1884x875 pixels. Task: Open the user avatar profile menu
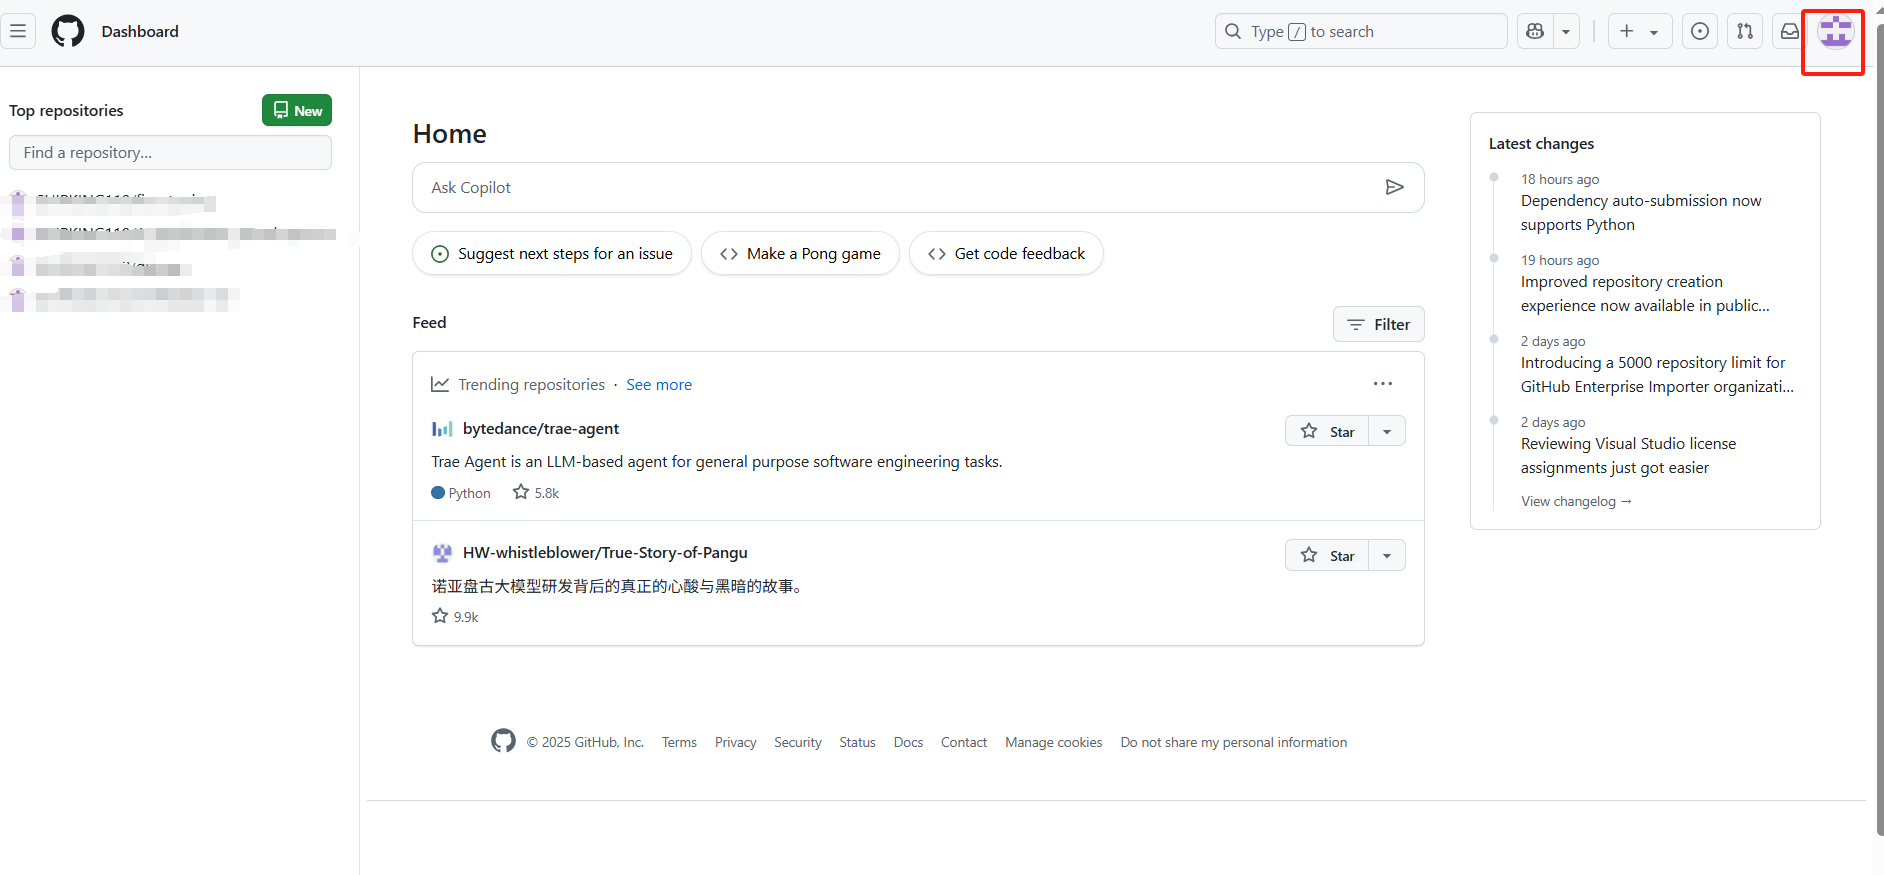pyautogui.click(x=1836, y=32)
